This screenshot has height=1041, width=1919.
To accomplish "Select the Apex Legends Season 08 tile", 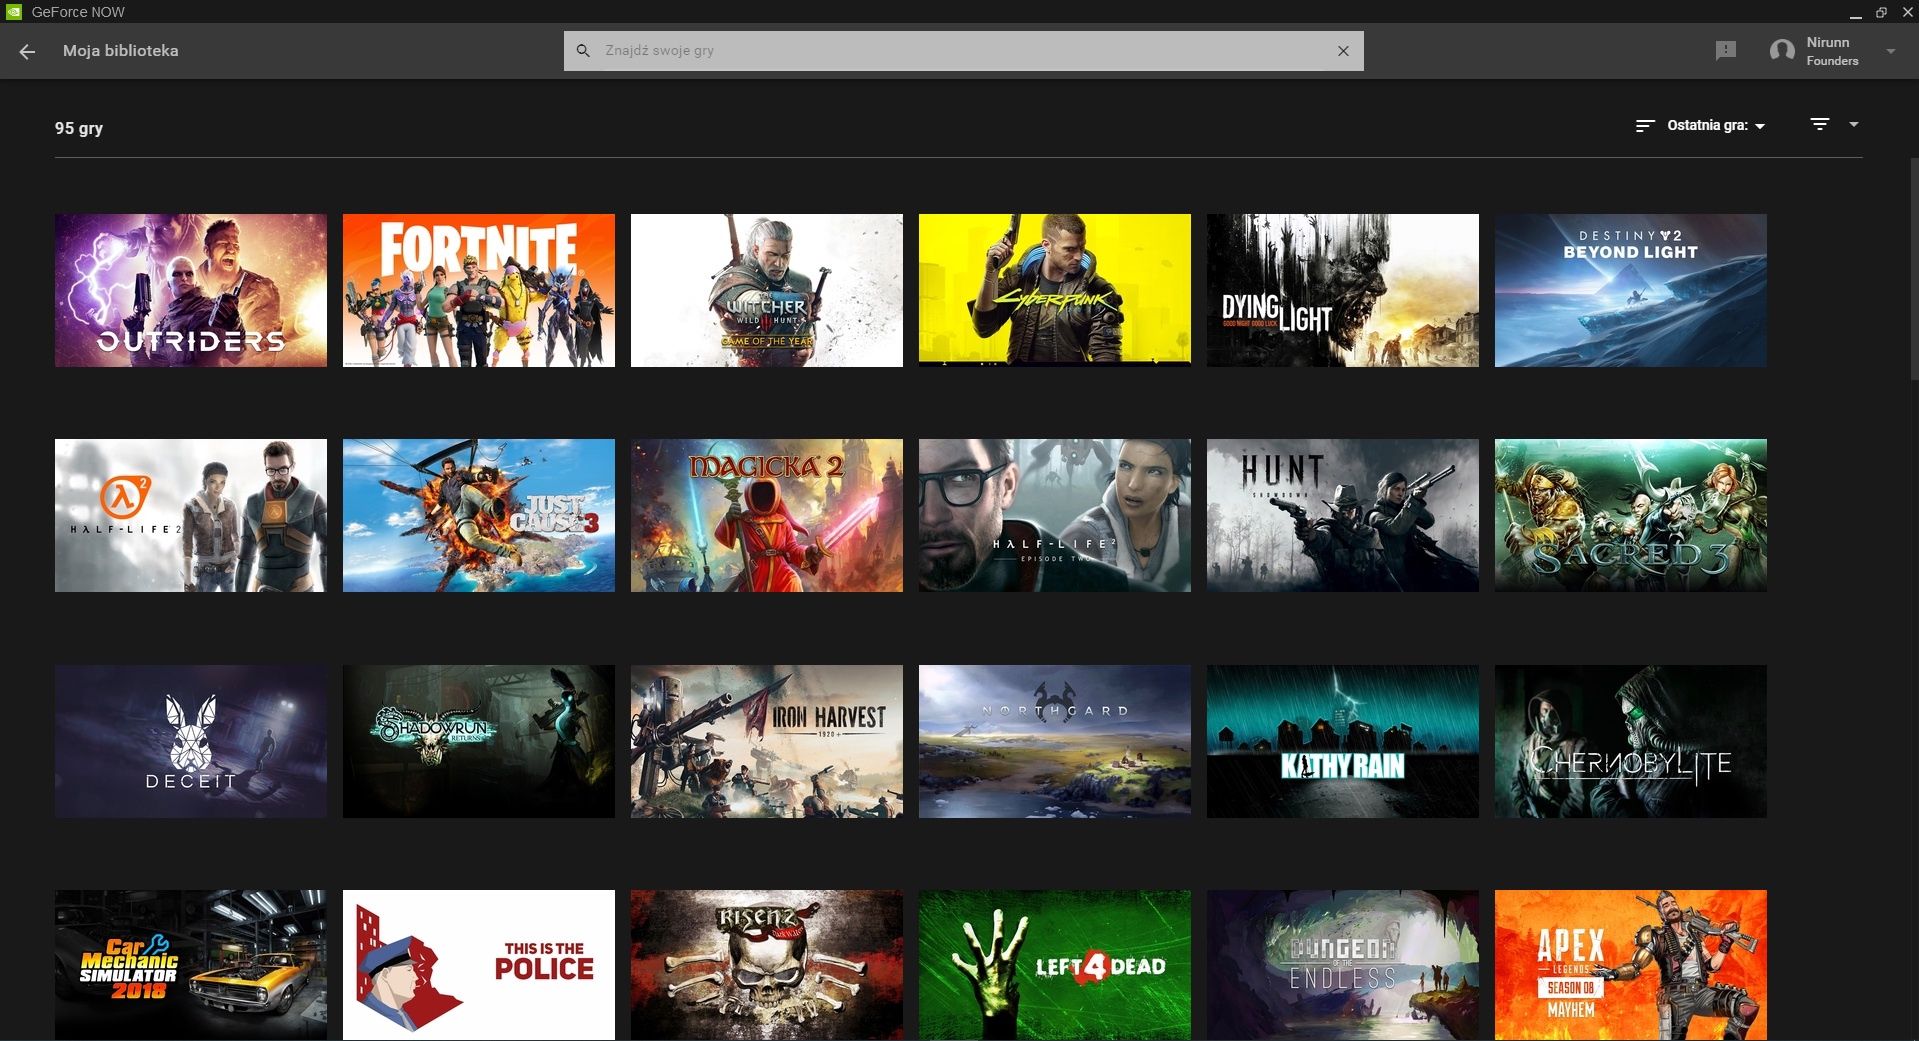I will [1630, 965].
